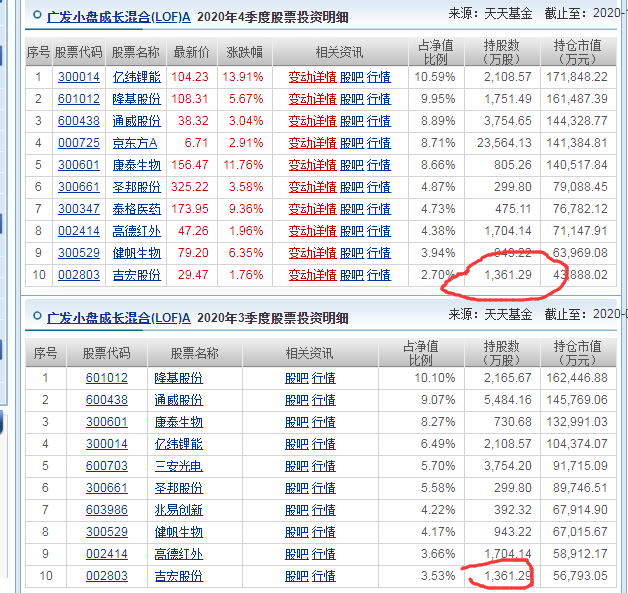Open stock code 000725
628x593 pixels.
[x=79, y=143]
